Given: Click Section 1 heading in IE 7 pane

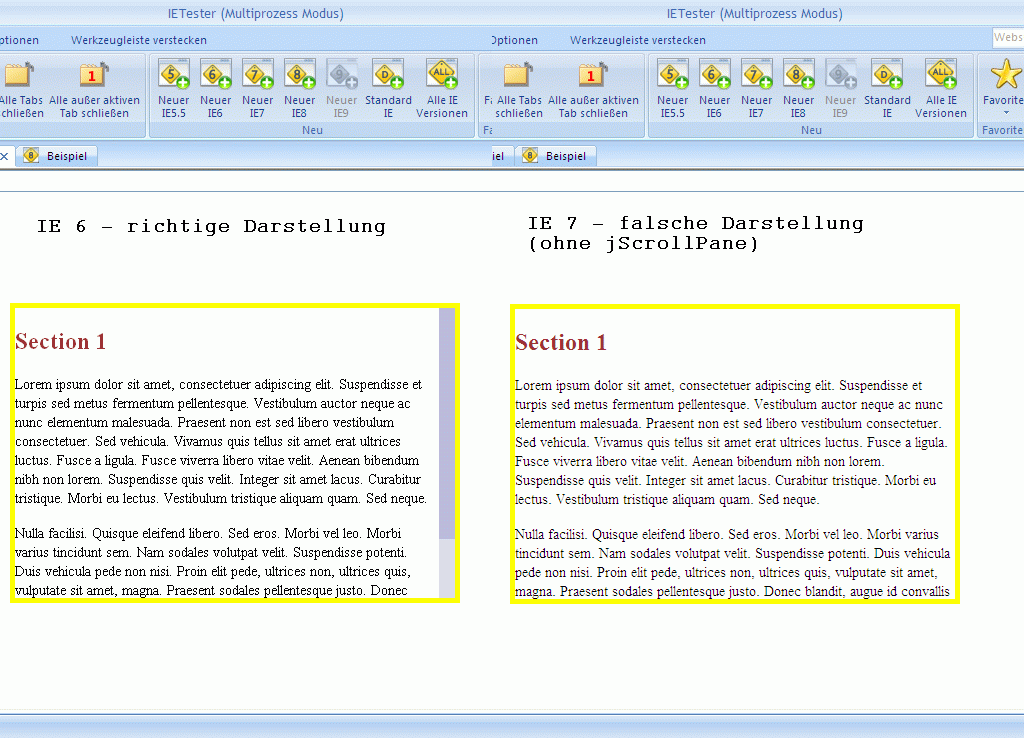Looking at the screenshot, I should [561, 342].
